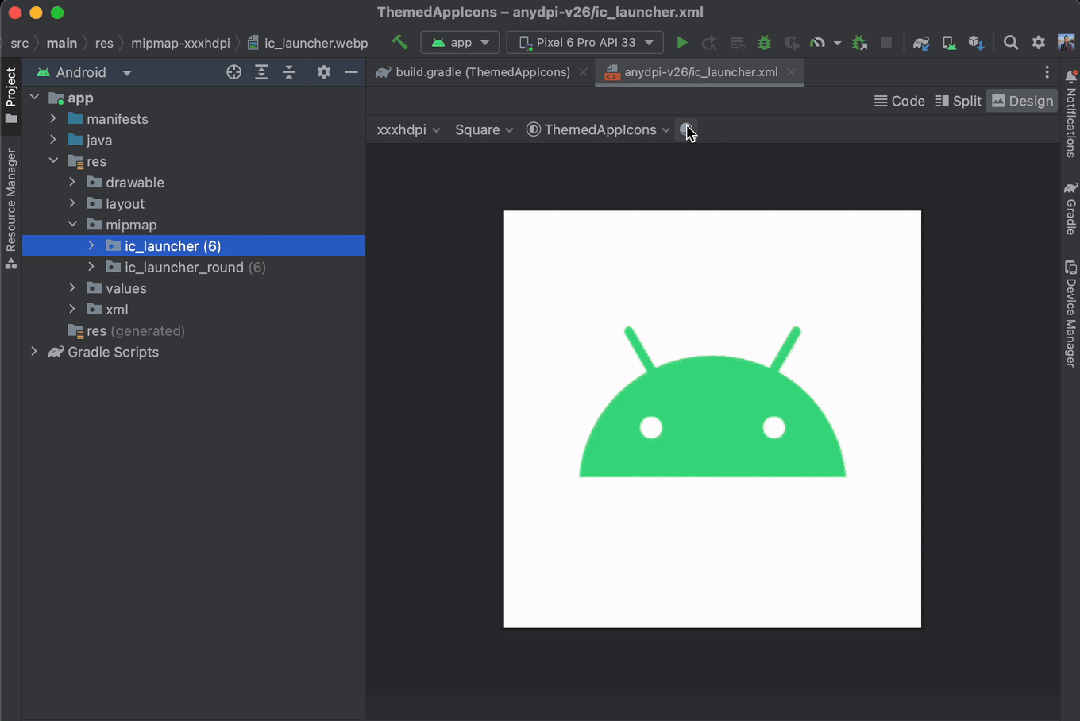Screen dimensions: 1080x721
Task: Click the Search Everywhere magnifier icon
Action: tap(1010, 43)
